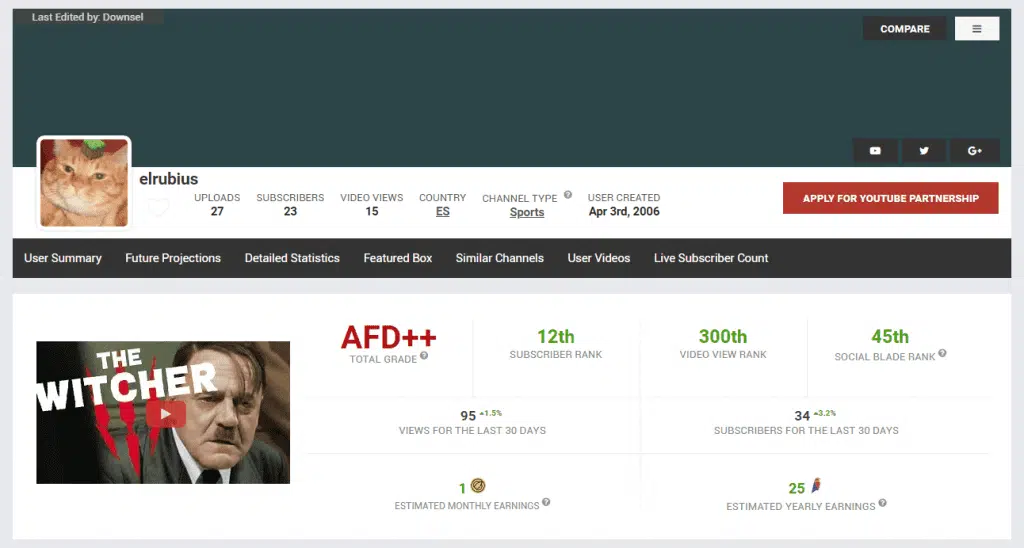Click the 'Last Edited by: Downsel' label
Screen dimensions: 1024x548
click(88, 17)
